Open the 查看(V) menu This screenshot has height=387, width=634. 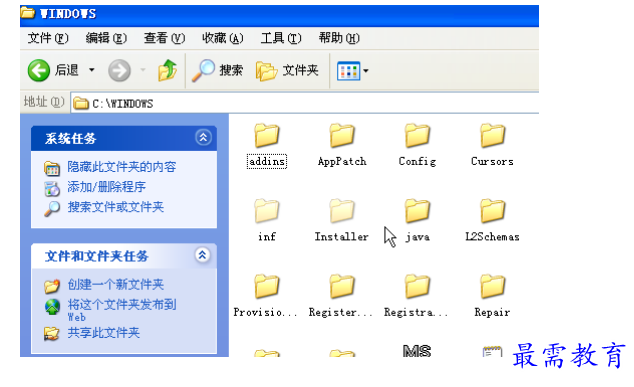point(165,38)
